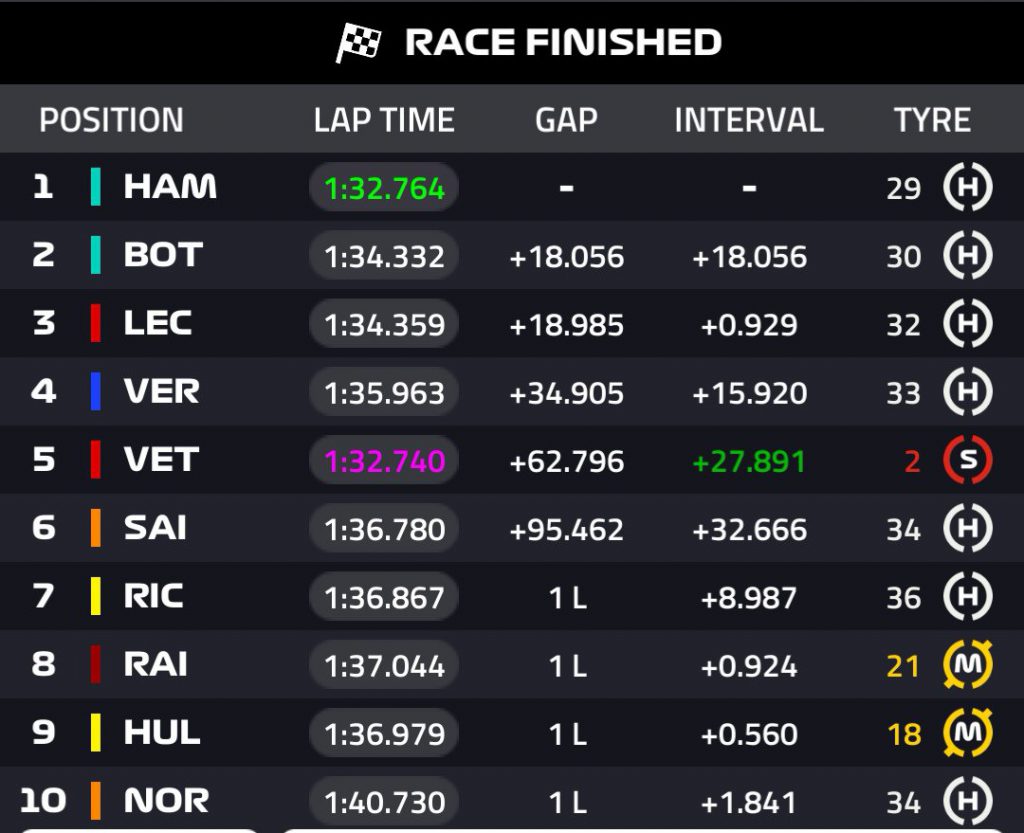Open driver HAM in first position

tap(170, 187)
